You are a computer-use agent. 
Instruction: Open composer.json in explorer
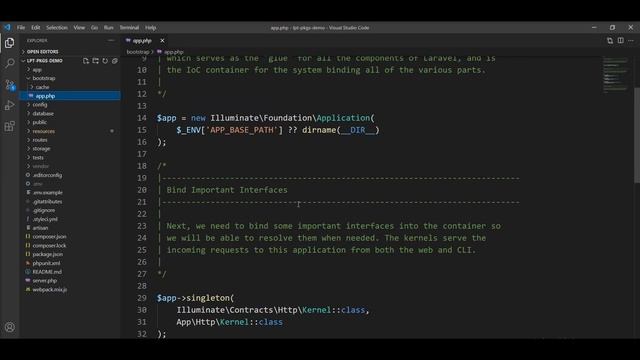tap(70, 237)
